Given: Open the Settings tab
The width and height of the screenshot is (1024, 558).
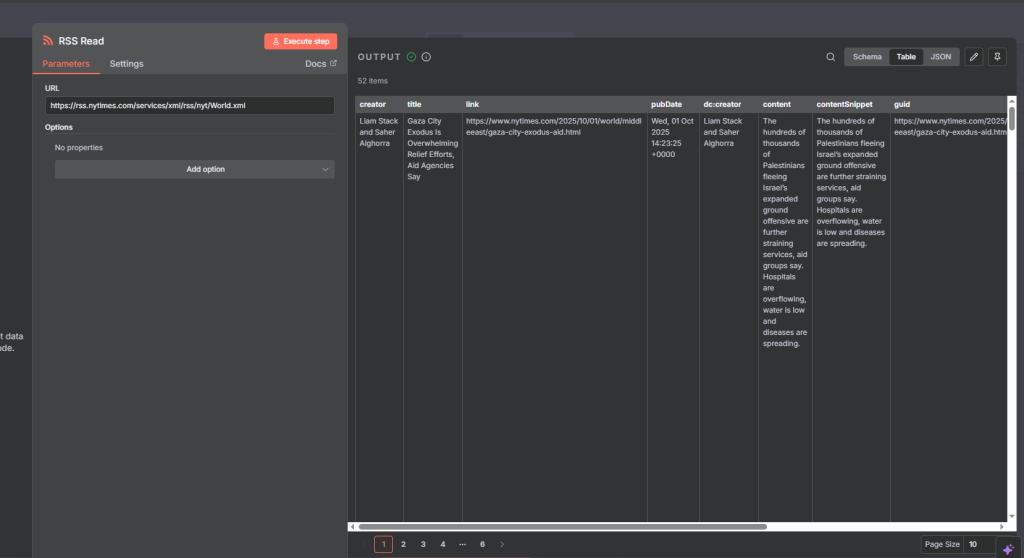Looking at the screenshot, I should [x=126, y=64].
